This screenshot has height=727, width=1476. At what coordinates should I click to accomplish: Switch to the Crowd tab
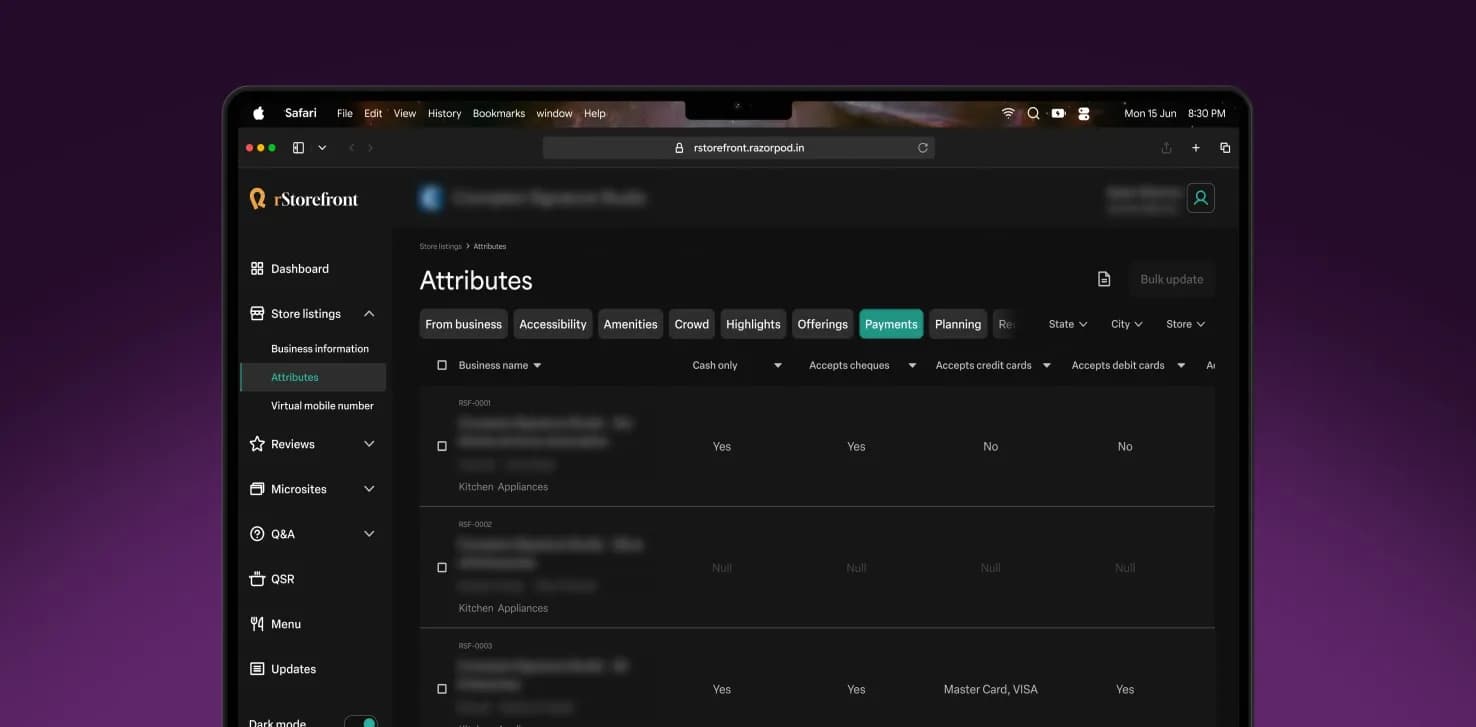(692, 324)
